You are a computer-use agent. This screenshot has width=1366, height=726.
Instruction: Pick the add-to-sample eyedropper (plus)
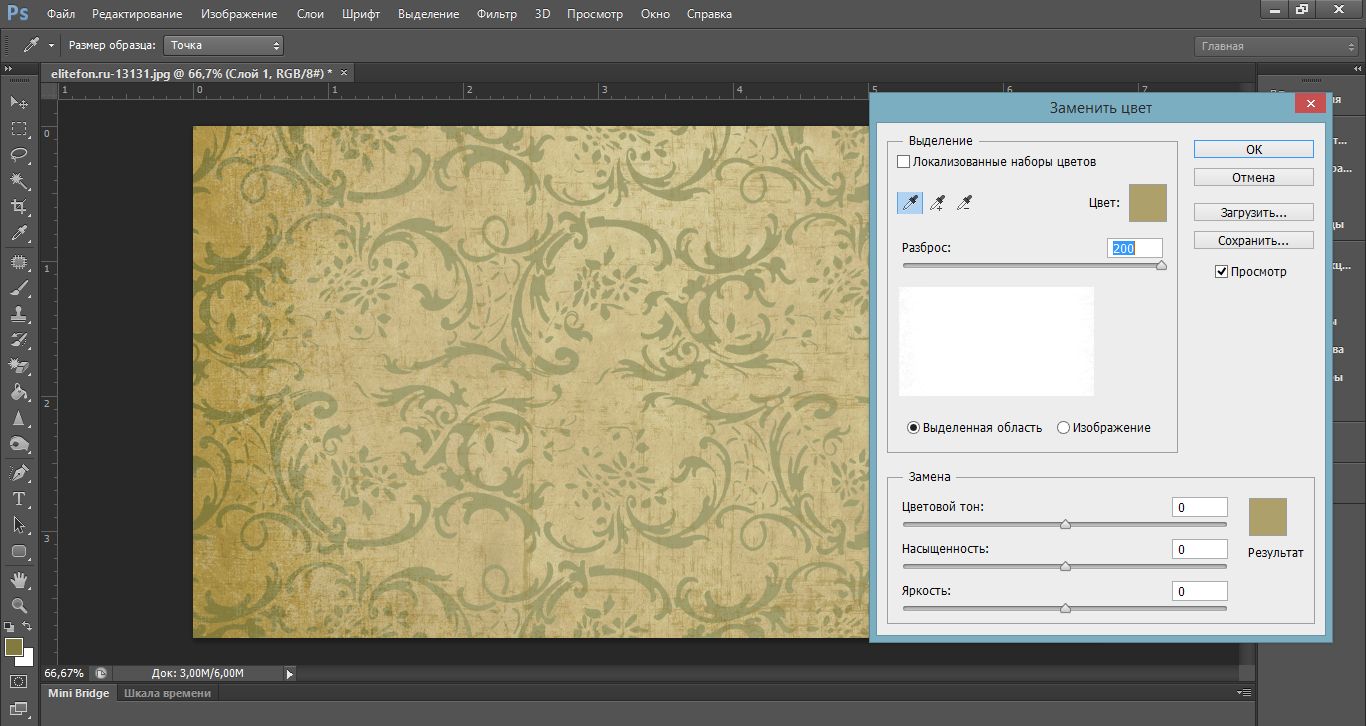point(937,203)
